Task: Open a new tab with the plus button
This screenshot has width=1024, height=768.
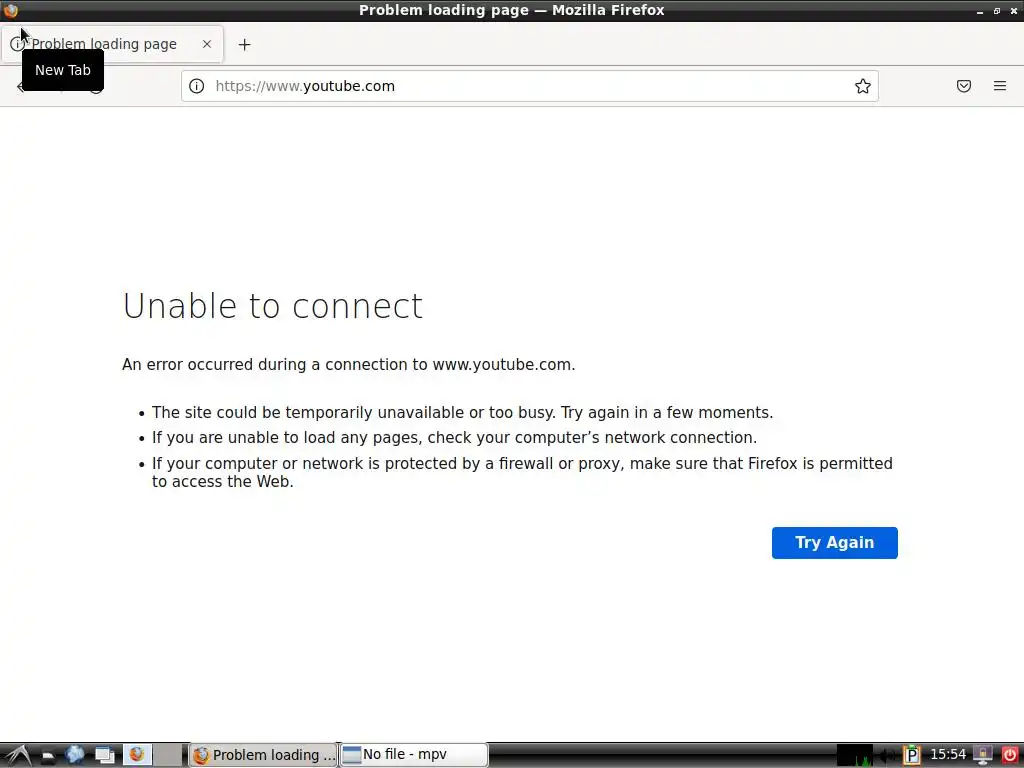Action: pos(244,44)
